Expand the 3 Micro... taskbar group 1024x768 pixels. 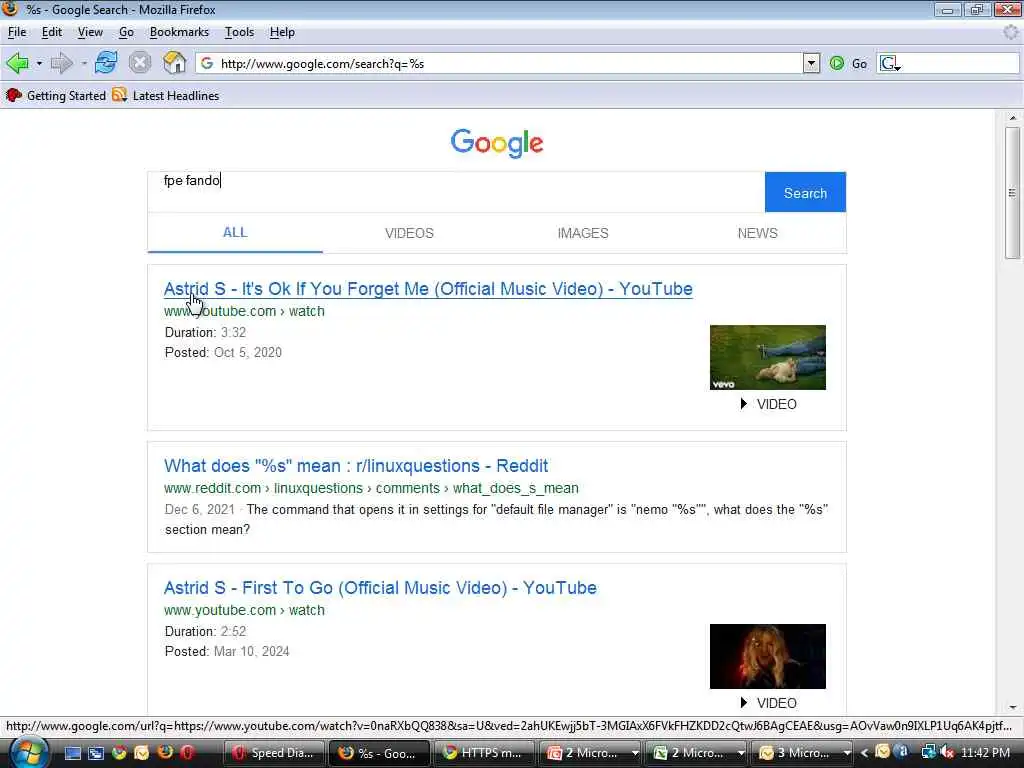click(847, 753)
